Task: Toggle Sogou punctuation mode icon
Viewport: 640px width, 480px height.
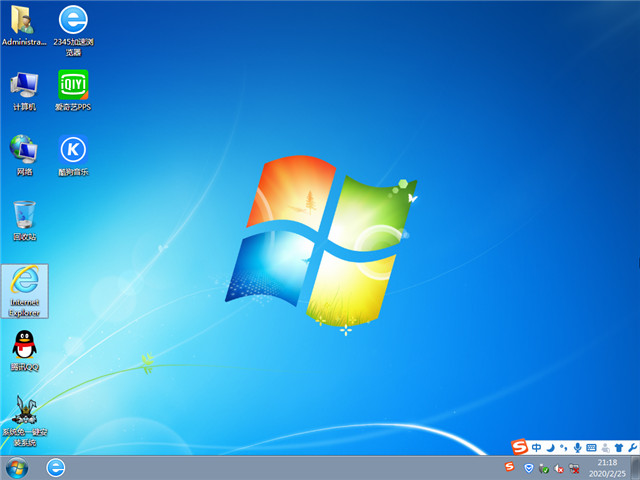Action: (x=564, y=448)
